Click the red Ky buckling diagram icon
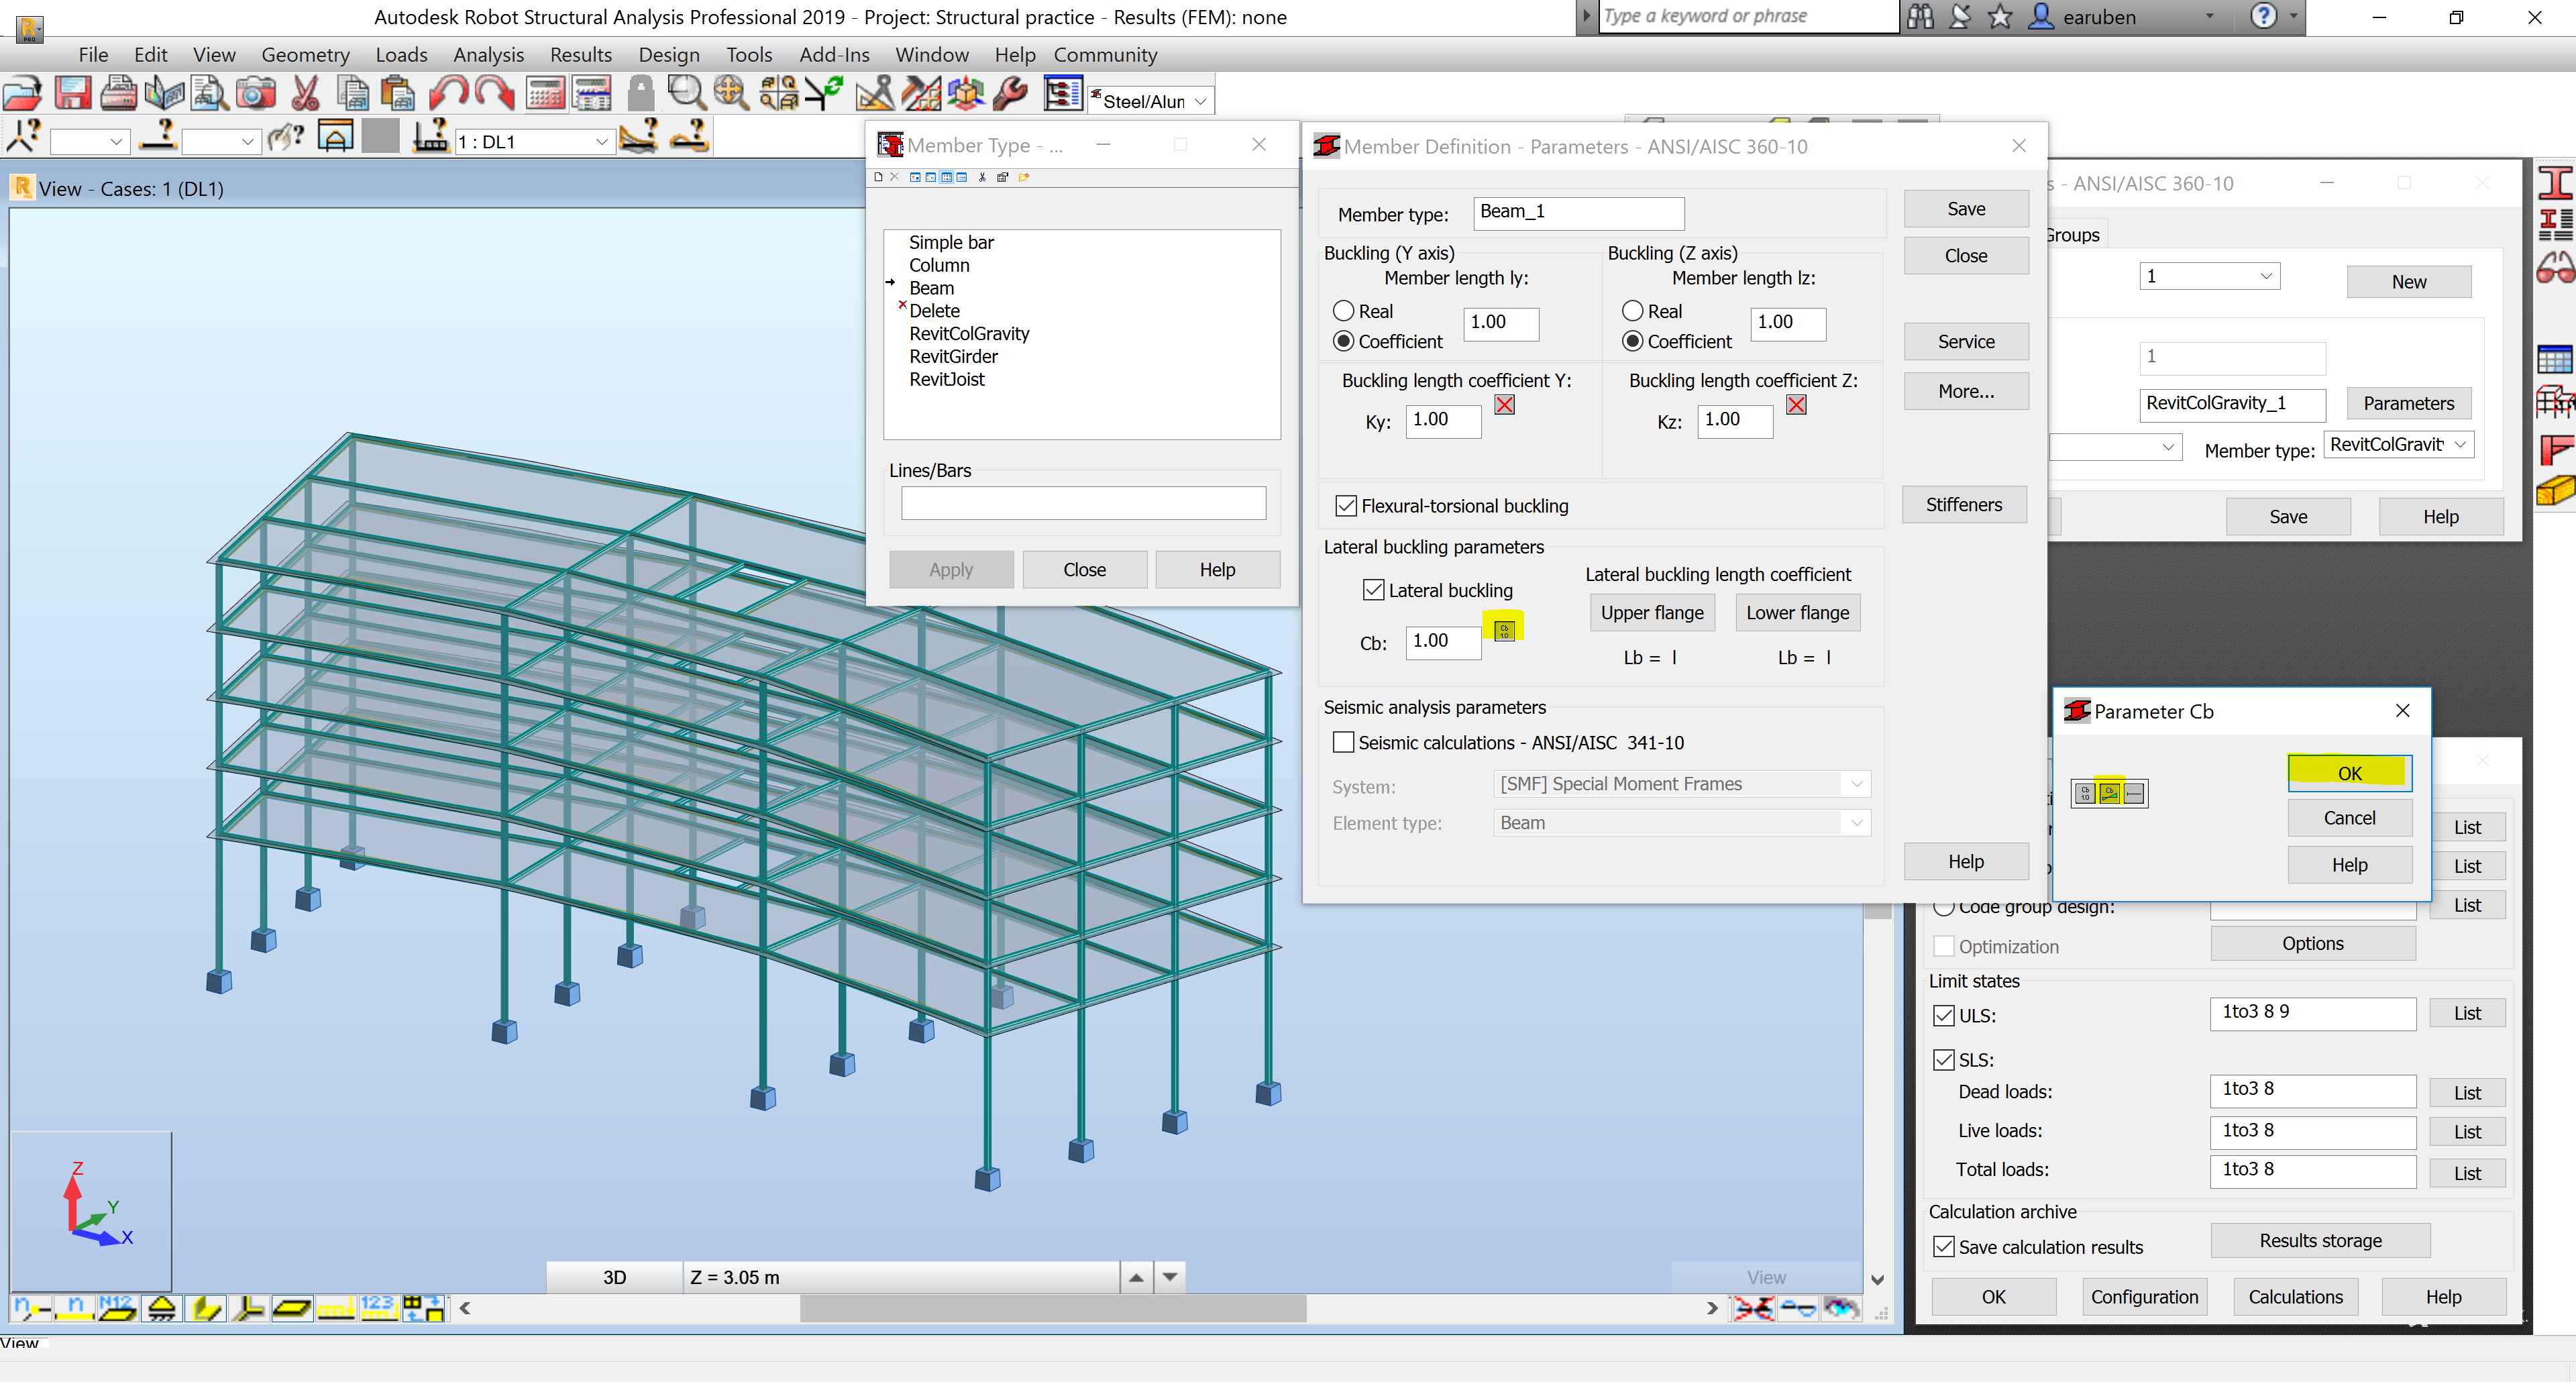 click(x=1504, y=404)
